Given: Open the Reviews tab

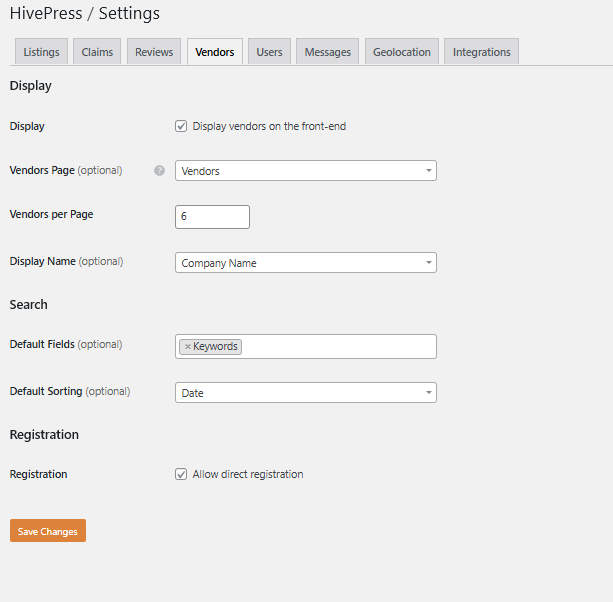Looking at the screenshot, I should 154,52.
